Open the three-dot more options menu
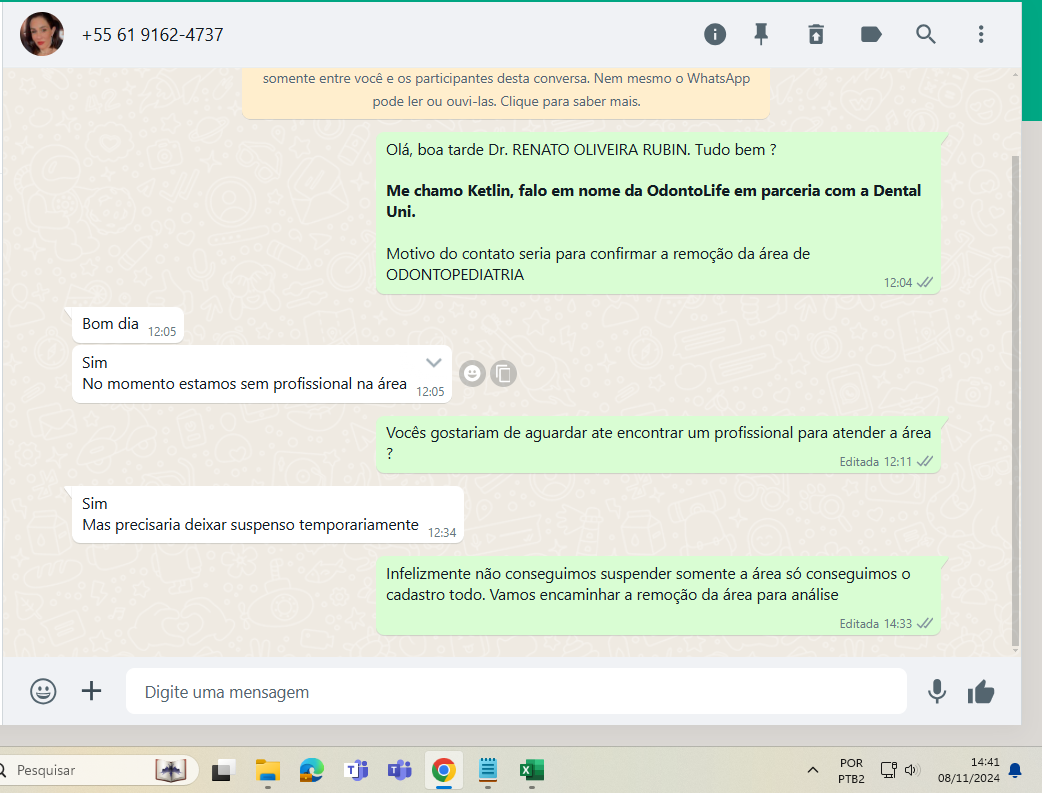Screen dimensions: 1042x793 click(x=981, y=34)
